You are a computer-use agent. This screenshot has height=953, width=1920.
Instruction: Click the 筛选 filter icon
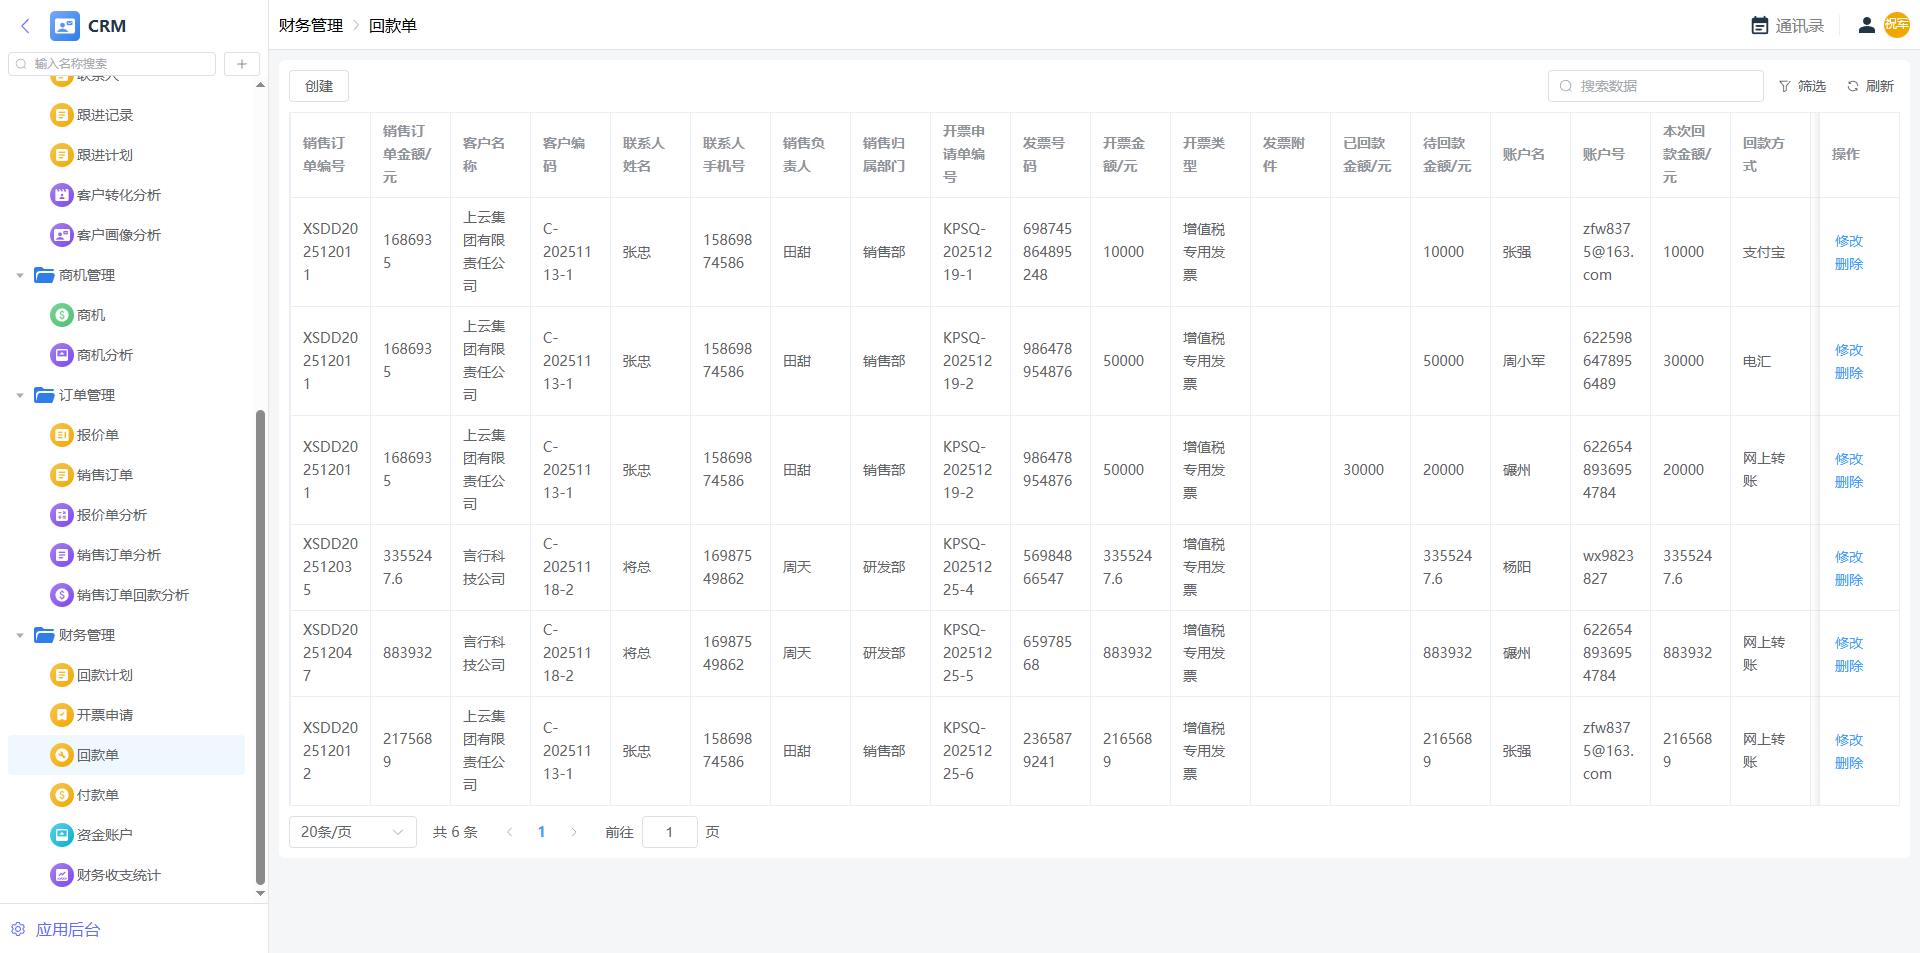(x=1785, y=87)
